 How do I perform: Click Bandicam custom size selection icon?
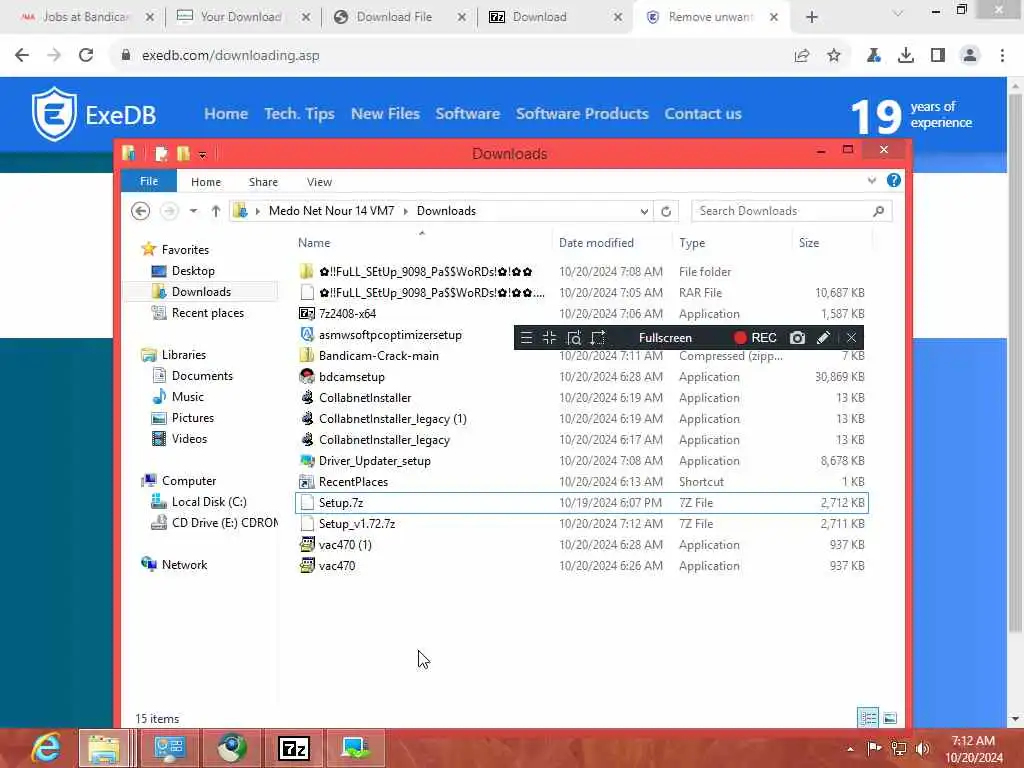598,338
